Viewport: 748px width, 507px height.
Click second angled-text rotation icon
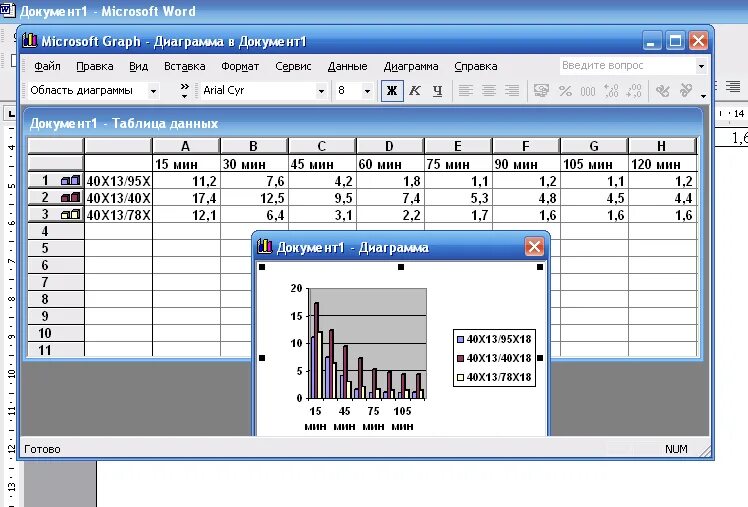point(686,91)
